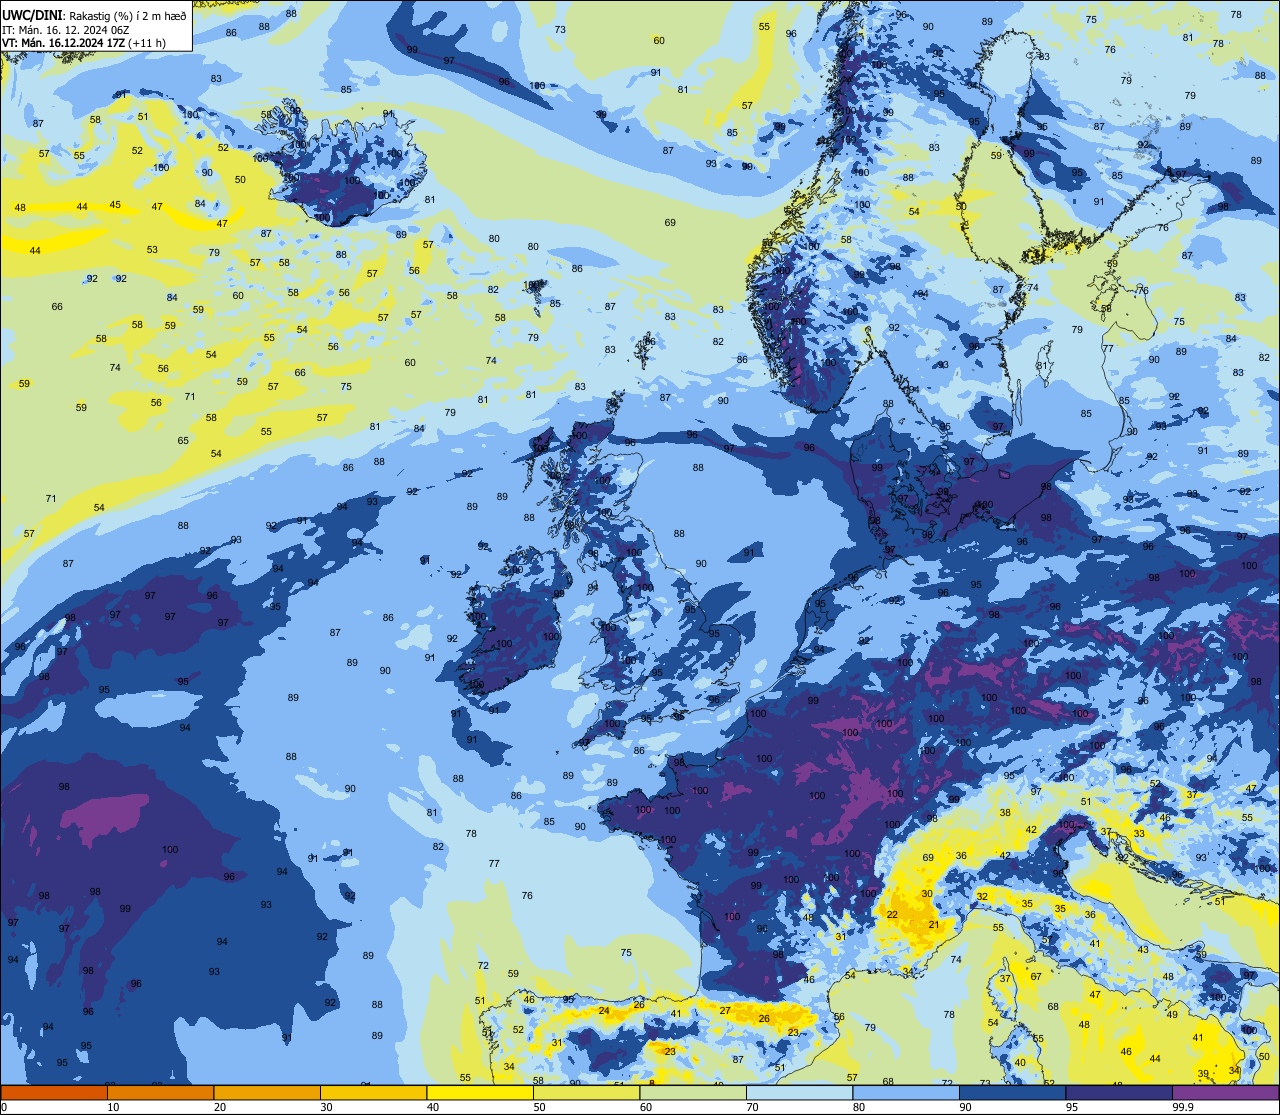Screen dimensions: 1280x1115
Task: Select the 90–95% dark blue legend swatch
Action: (1012, 1092)
